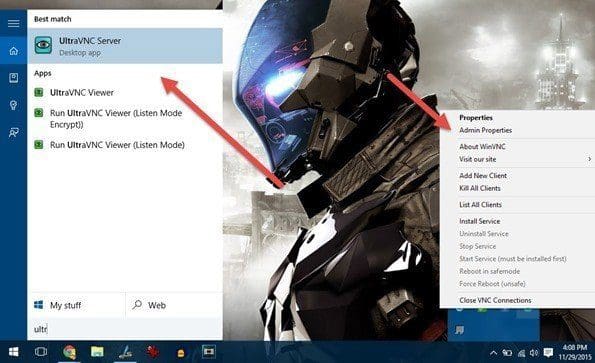Open About WinVNC menu entry

(482, 146)
